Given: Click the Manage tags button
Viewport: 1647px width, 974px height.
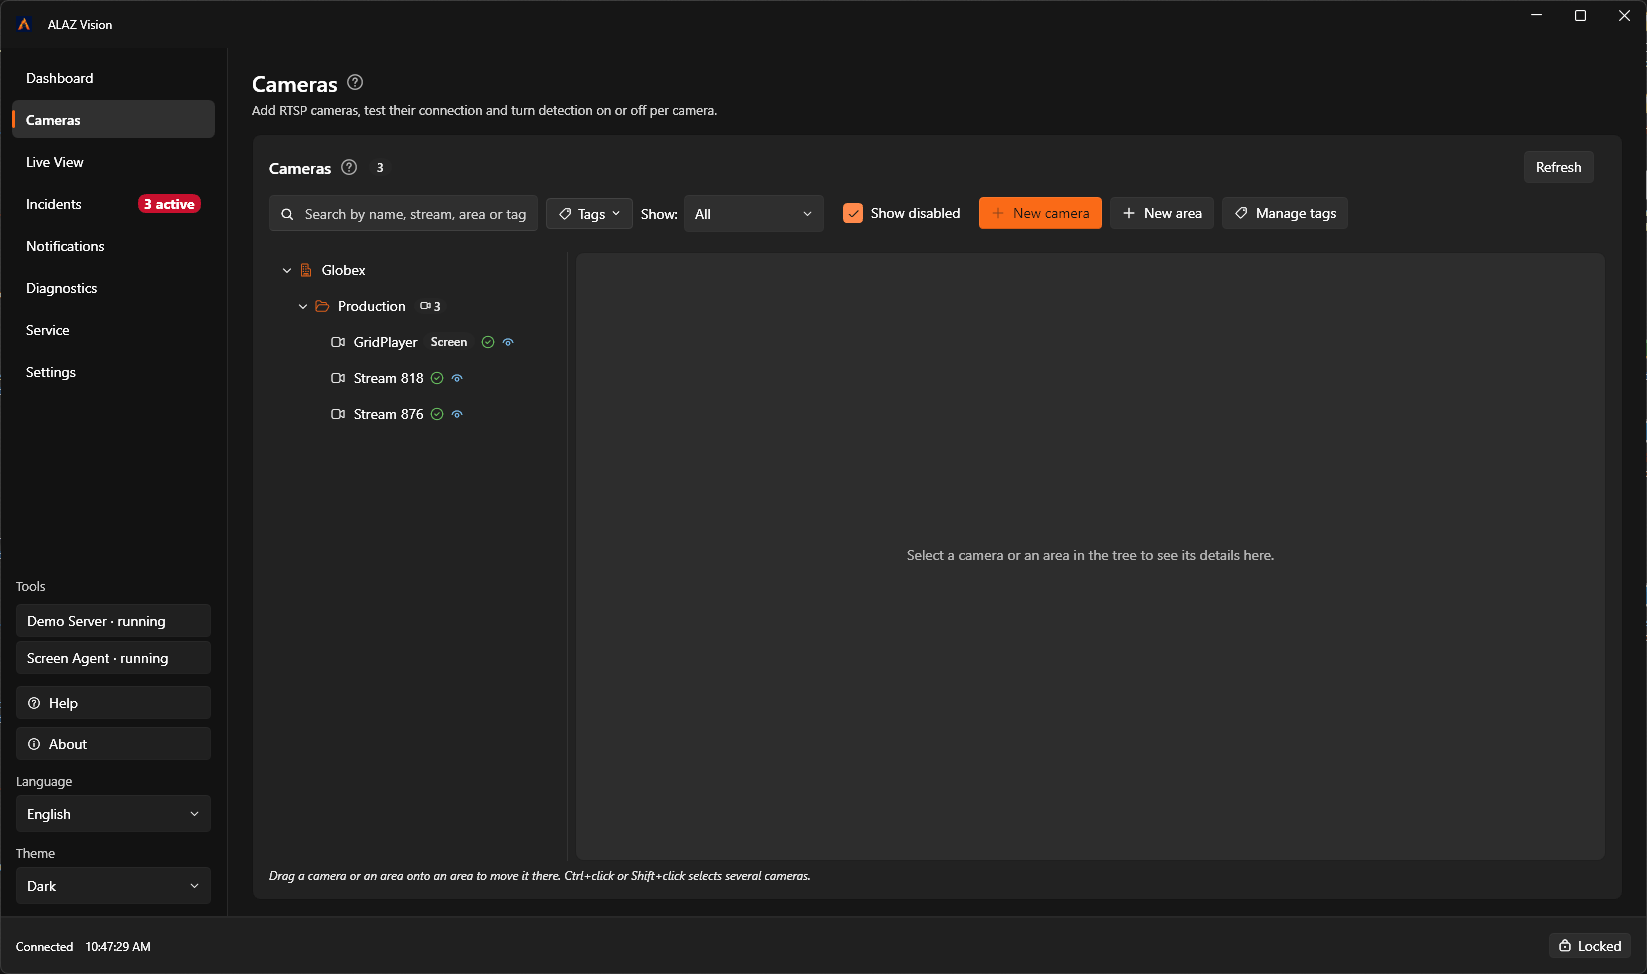Looking at the screenshot, I should (x=1284, y=213).
